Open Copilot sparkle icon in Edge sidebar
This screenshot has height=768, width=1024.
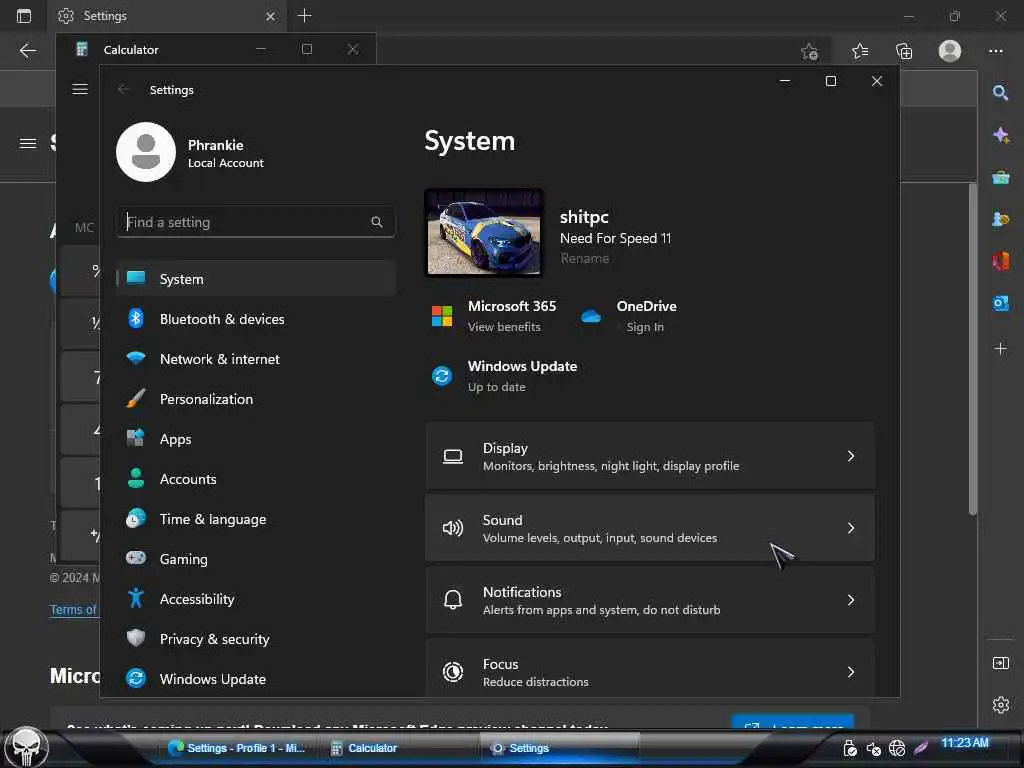point(1000,135)
